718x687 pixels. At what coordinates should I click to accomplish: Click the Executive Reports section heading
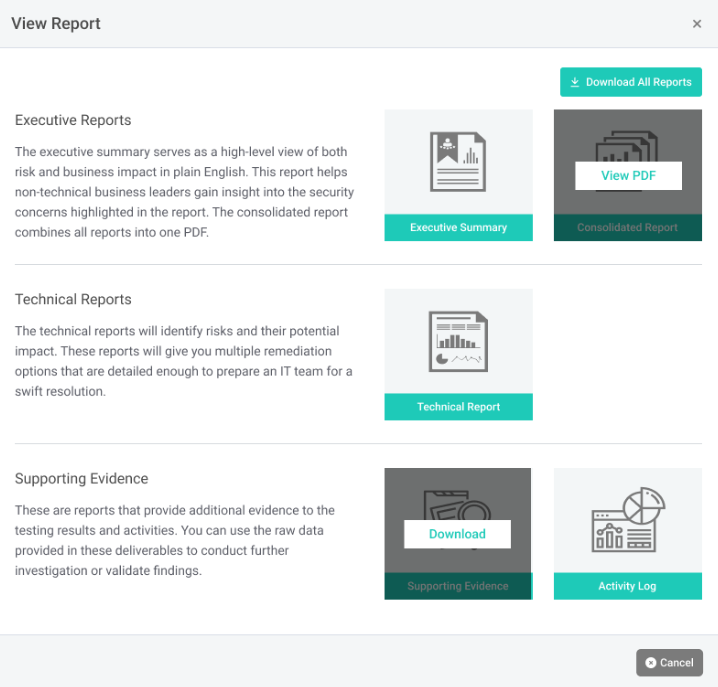pos(73,120)
